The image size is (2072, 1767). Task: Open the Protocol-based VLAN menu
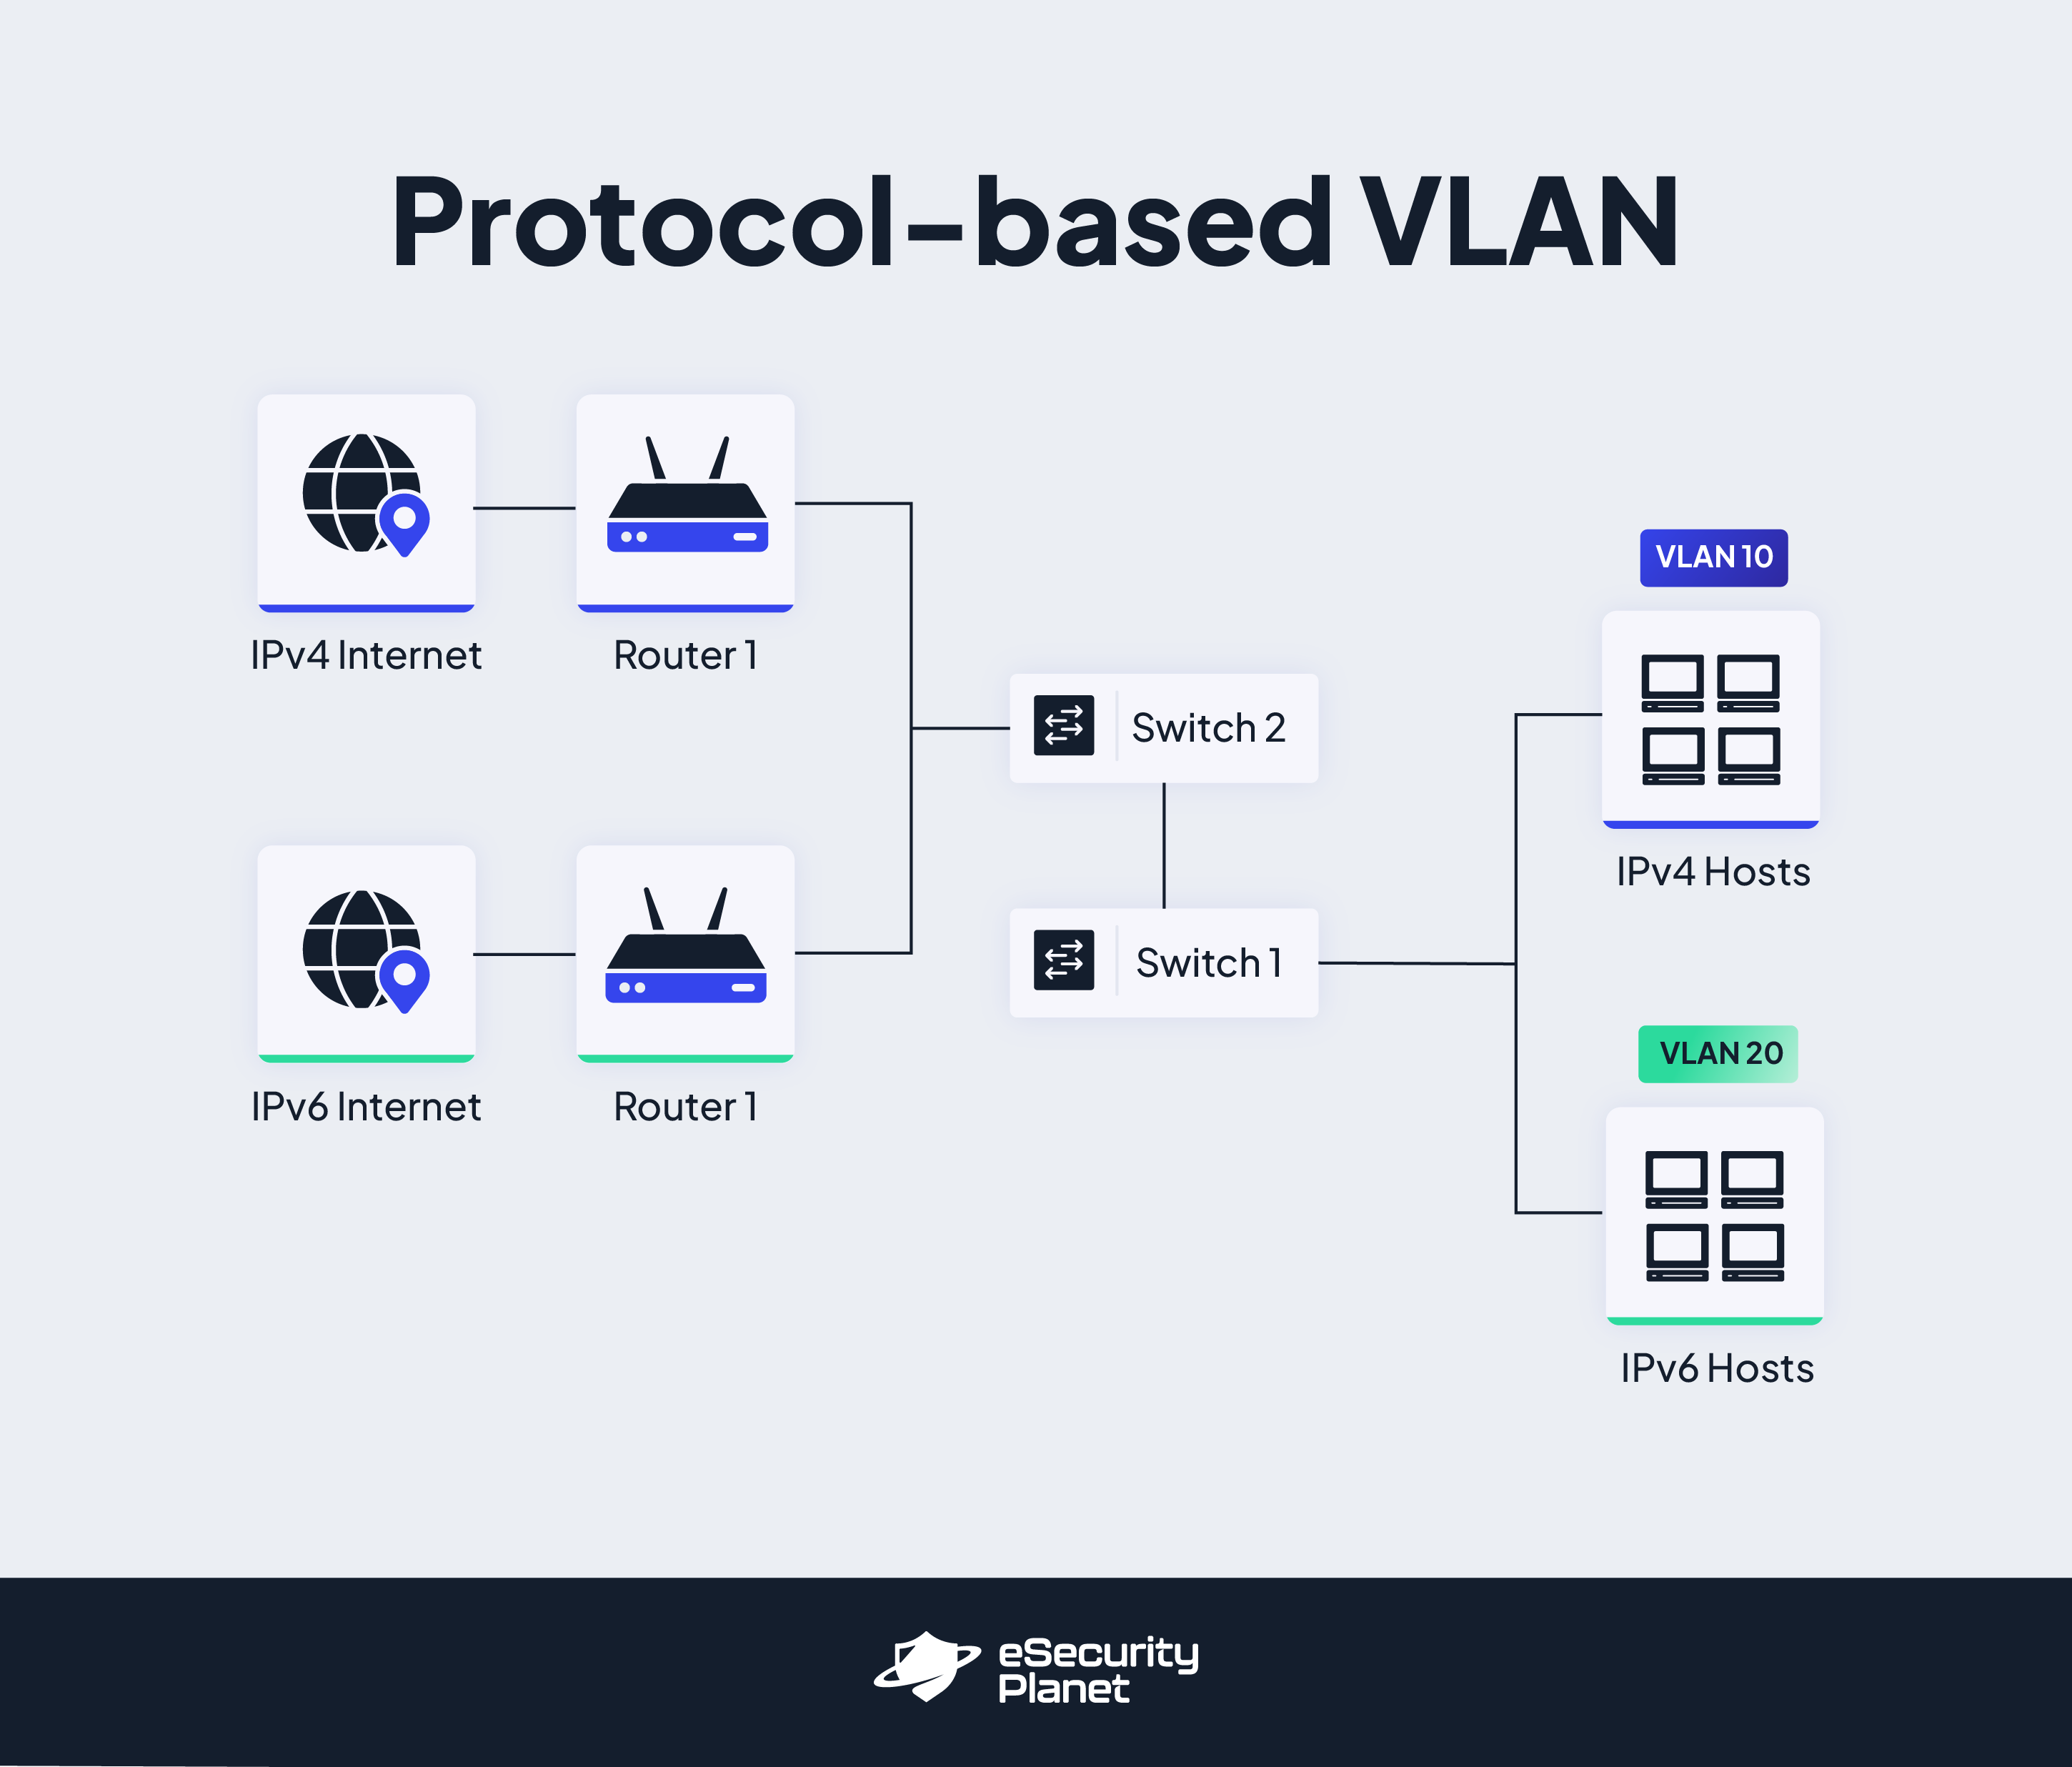point(1036,175)
